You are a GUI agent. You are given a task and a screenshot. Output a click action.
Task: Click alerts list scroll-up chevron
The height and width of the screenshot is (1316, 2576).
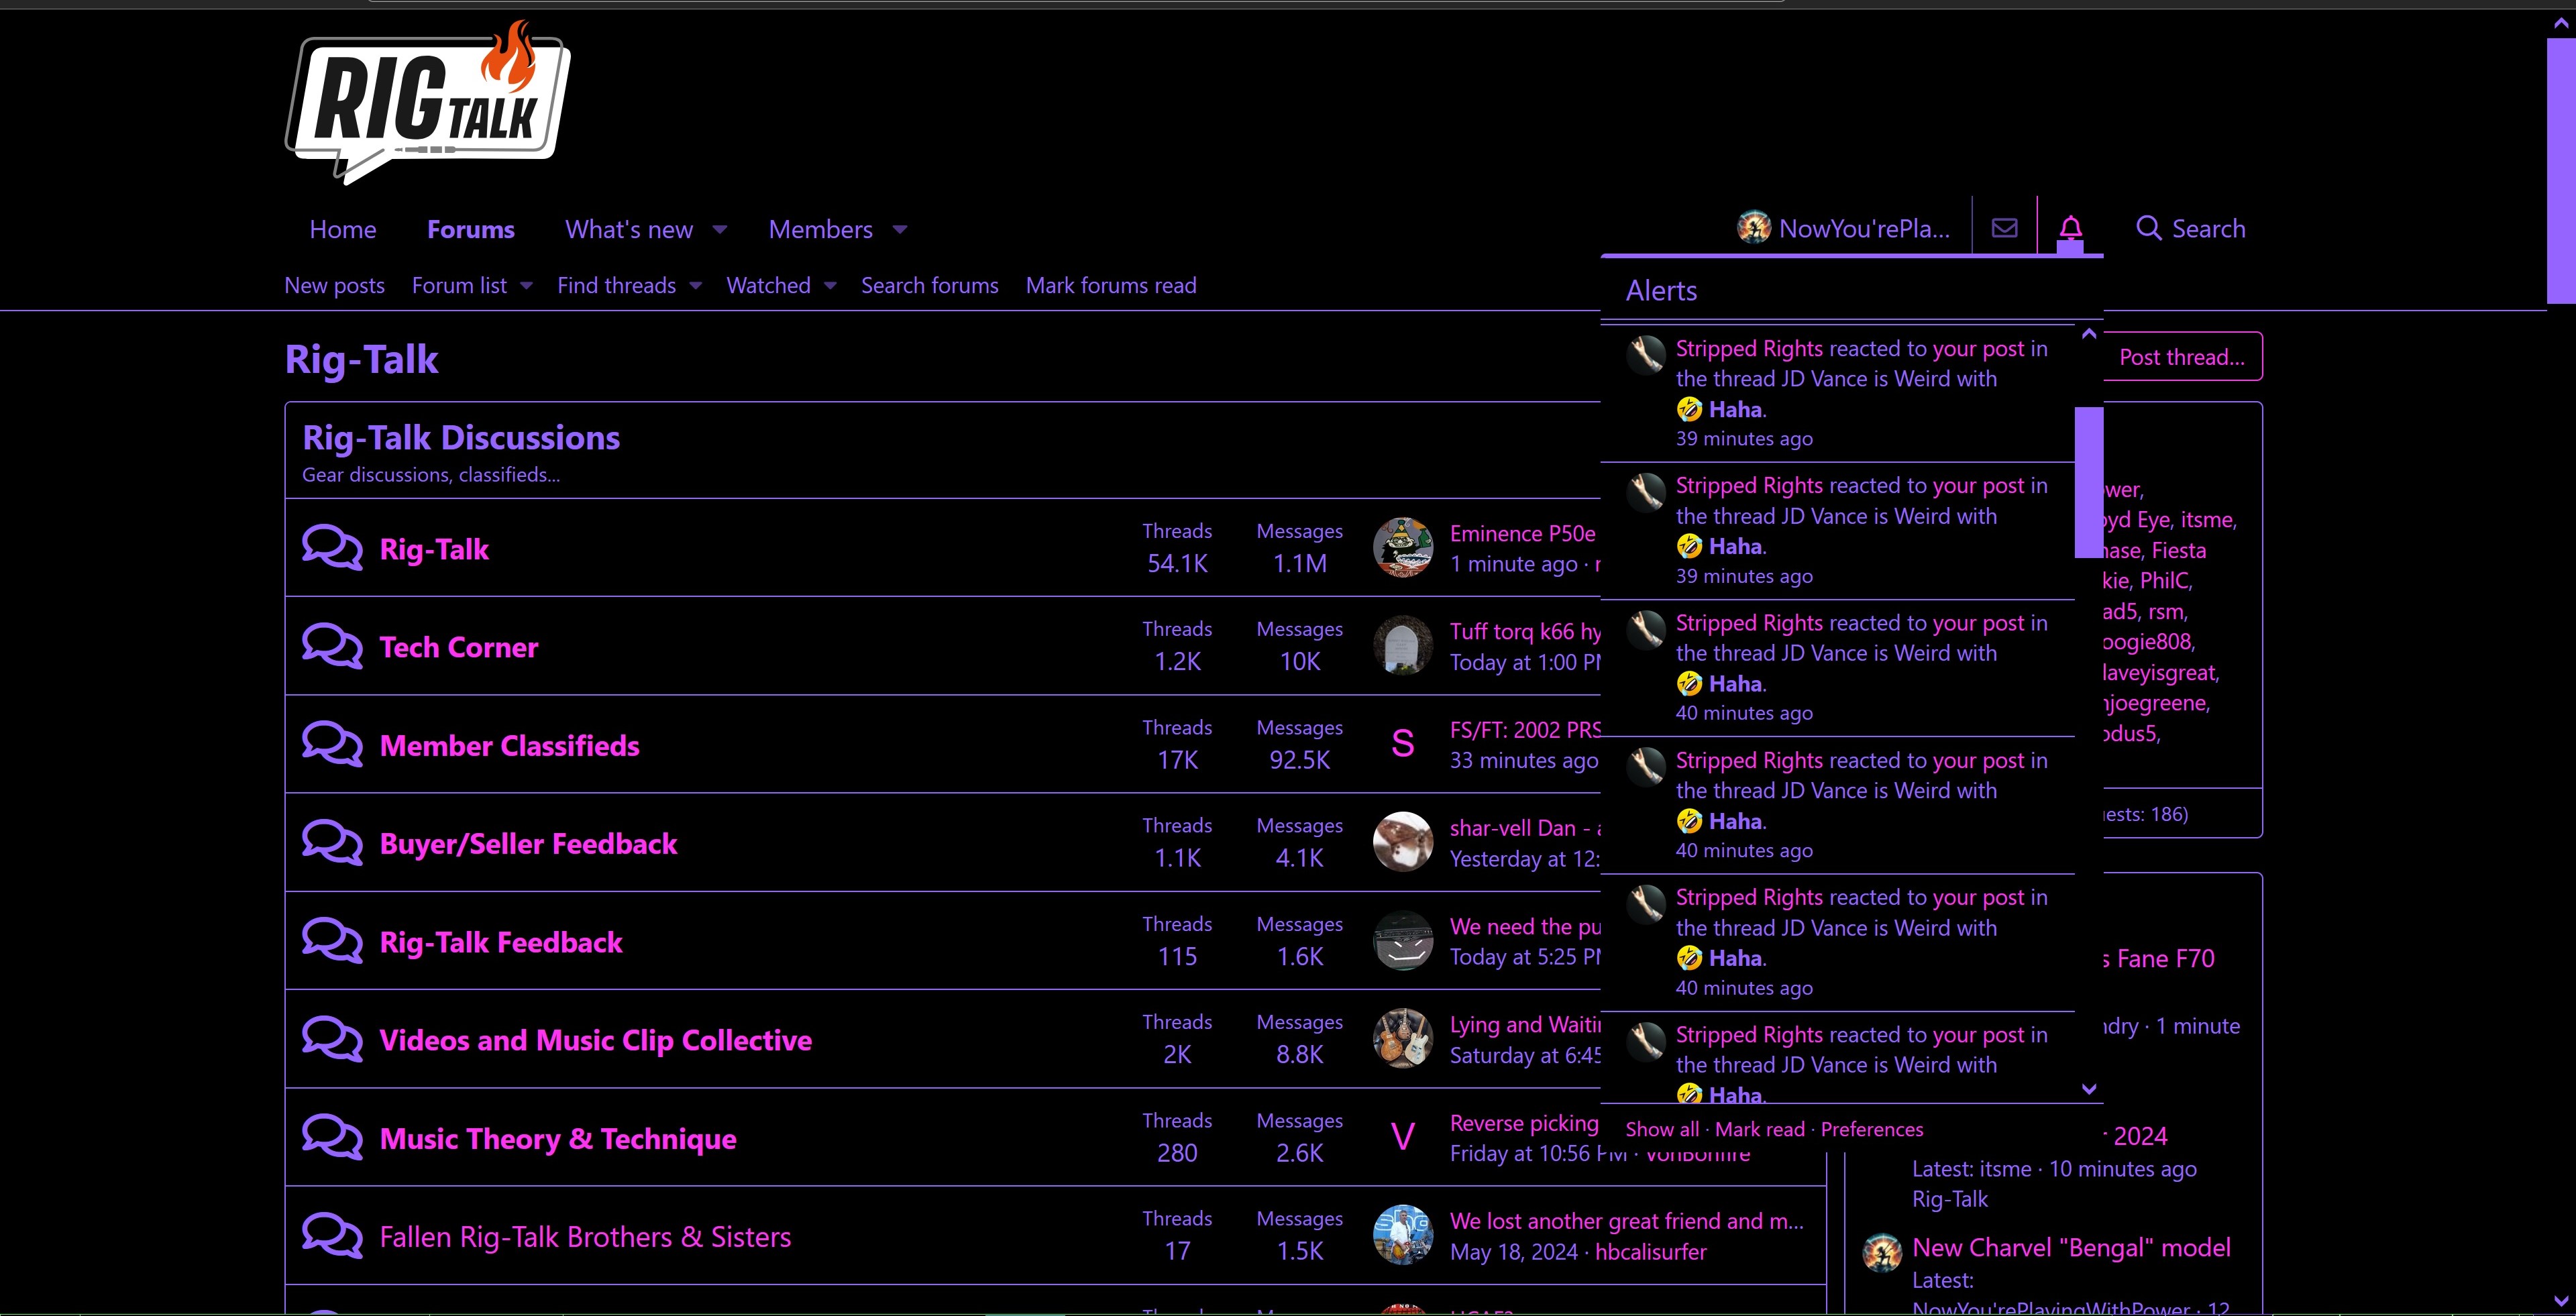[2089, 335]
